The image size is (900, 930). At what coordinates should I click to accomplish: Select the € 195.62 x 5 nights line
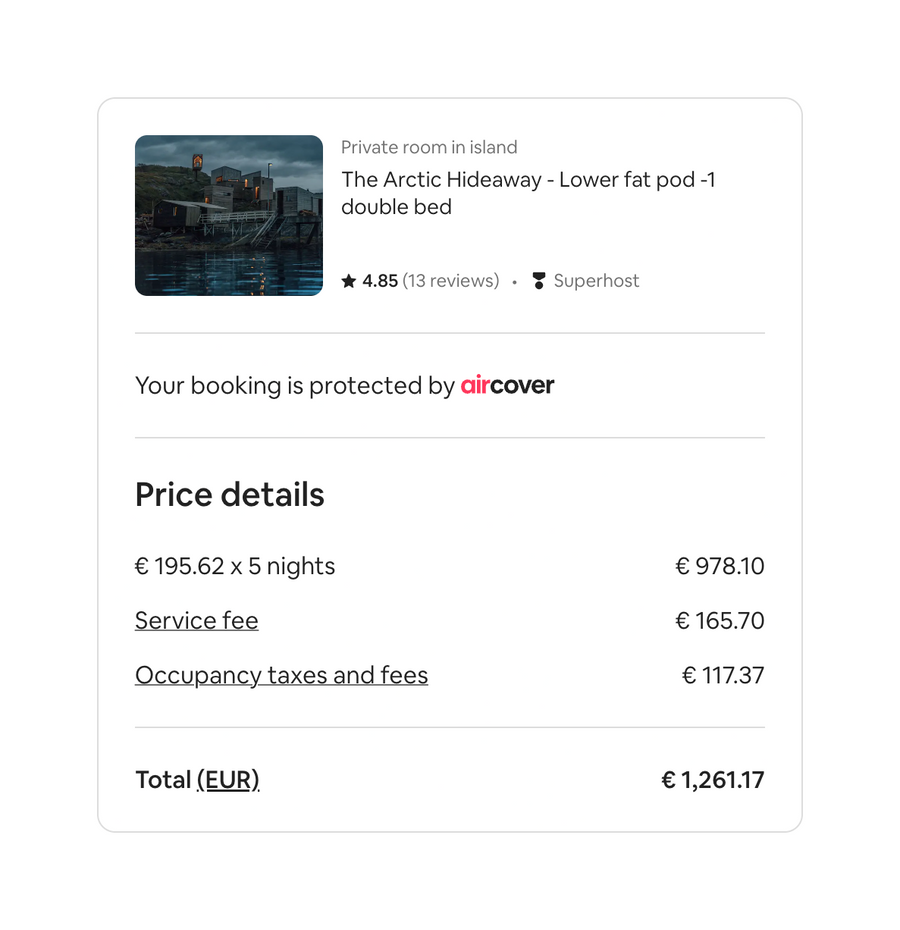[x=235, y=566]
